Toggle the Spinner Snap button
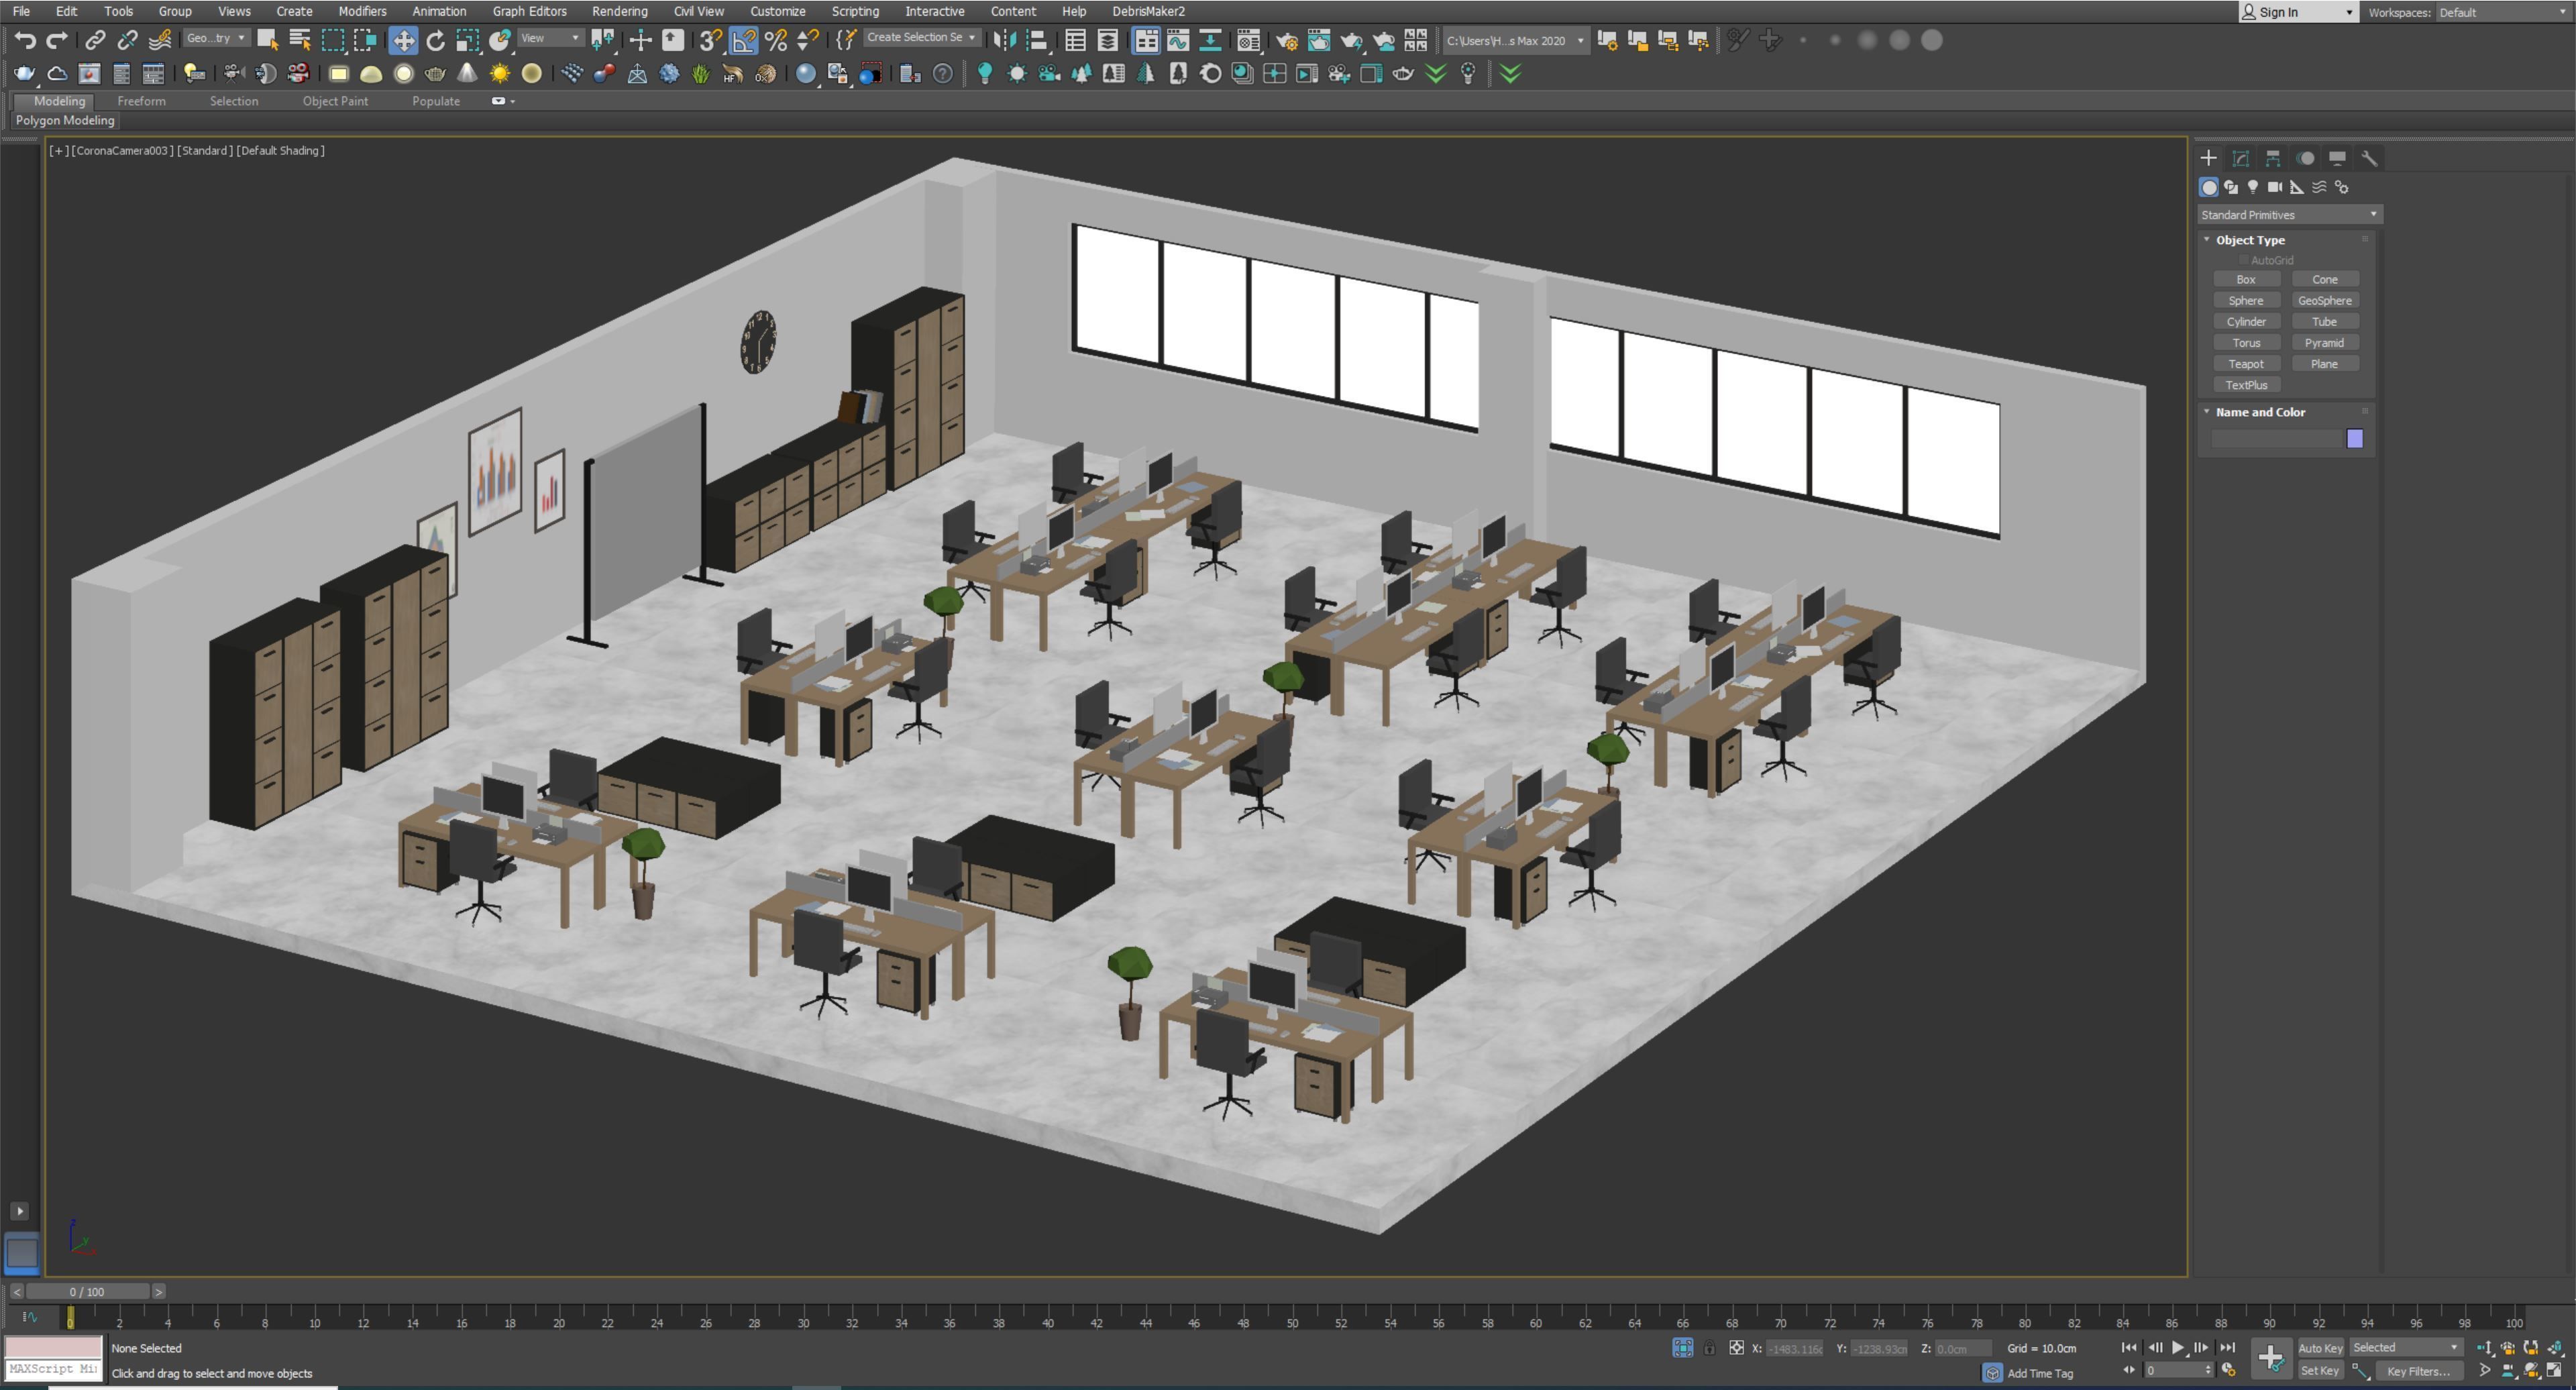Viewport: 2576px width, 1390px height. pos(808,40)
